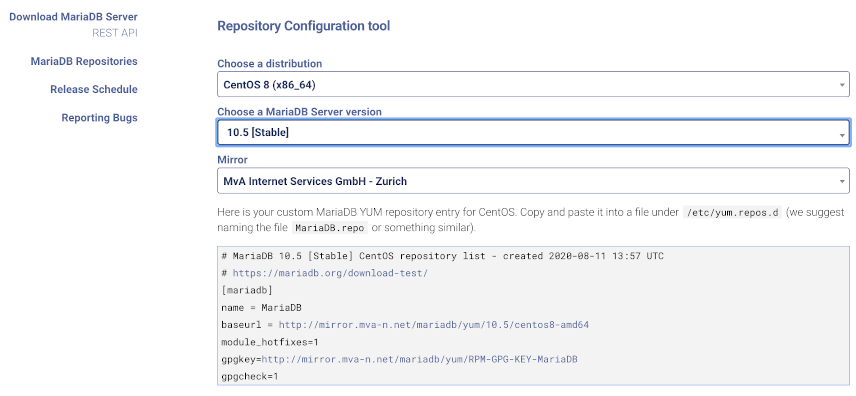Click the REST API link
856x396 pixels.
115,33
